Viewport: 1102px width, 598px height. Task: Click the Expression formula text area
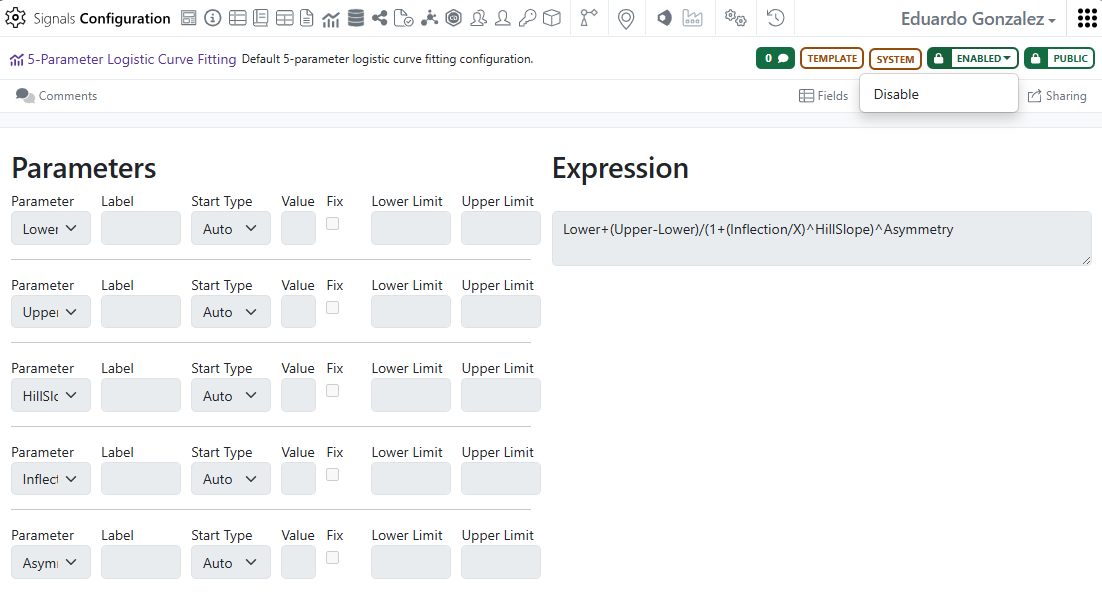pos(821,238)
